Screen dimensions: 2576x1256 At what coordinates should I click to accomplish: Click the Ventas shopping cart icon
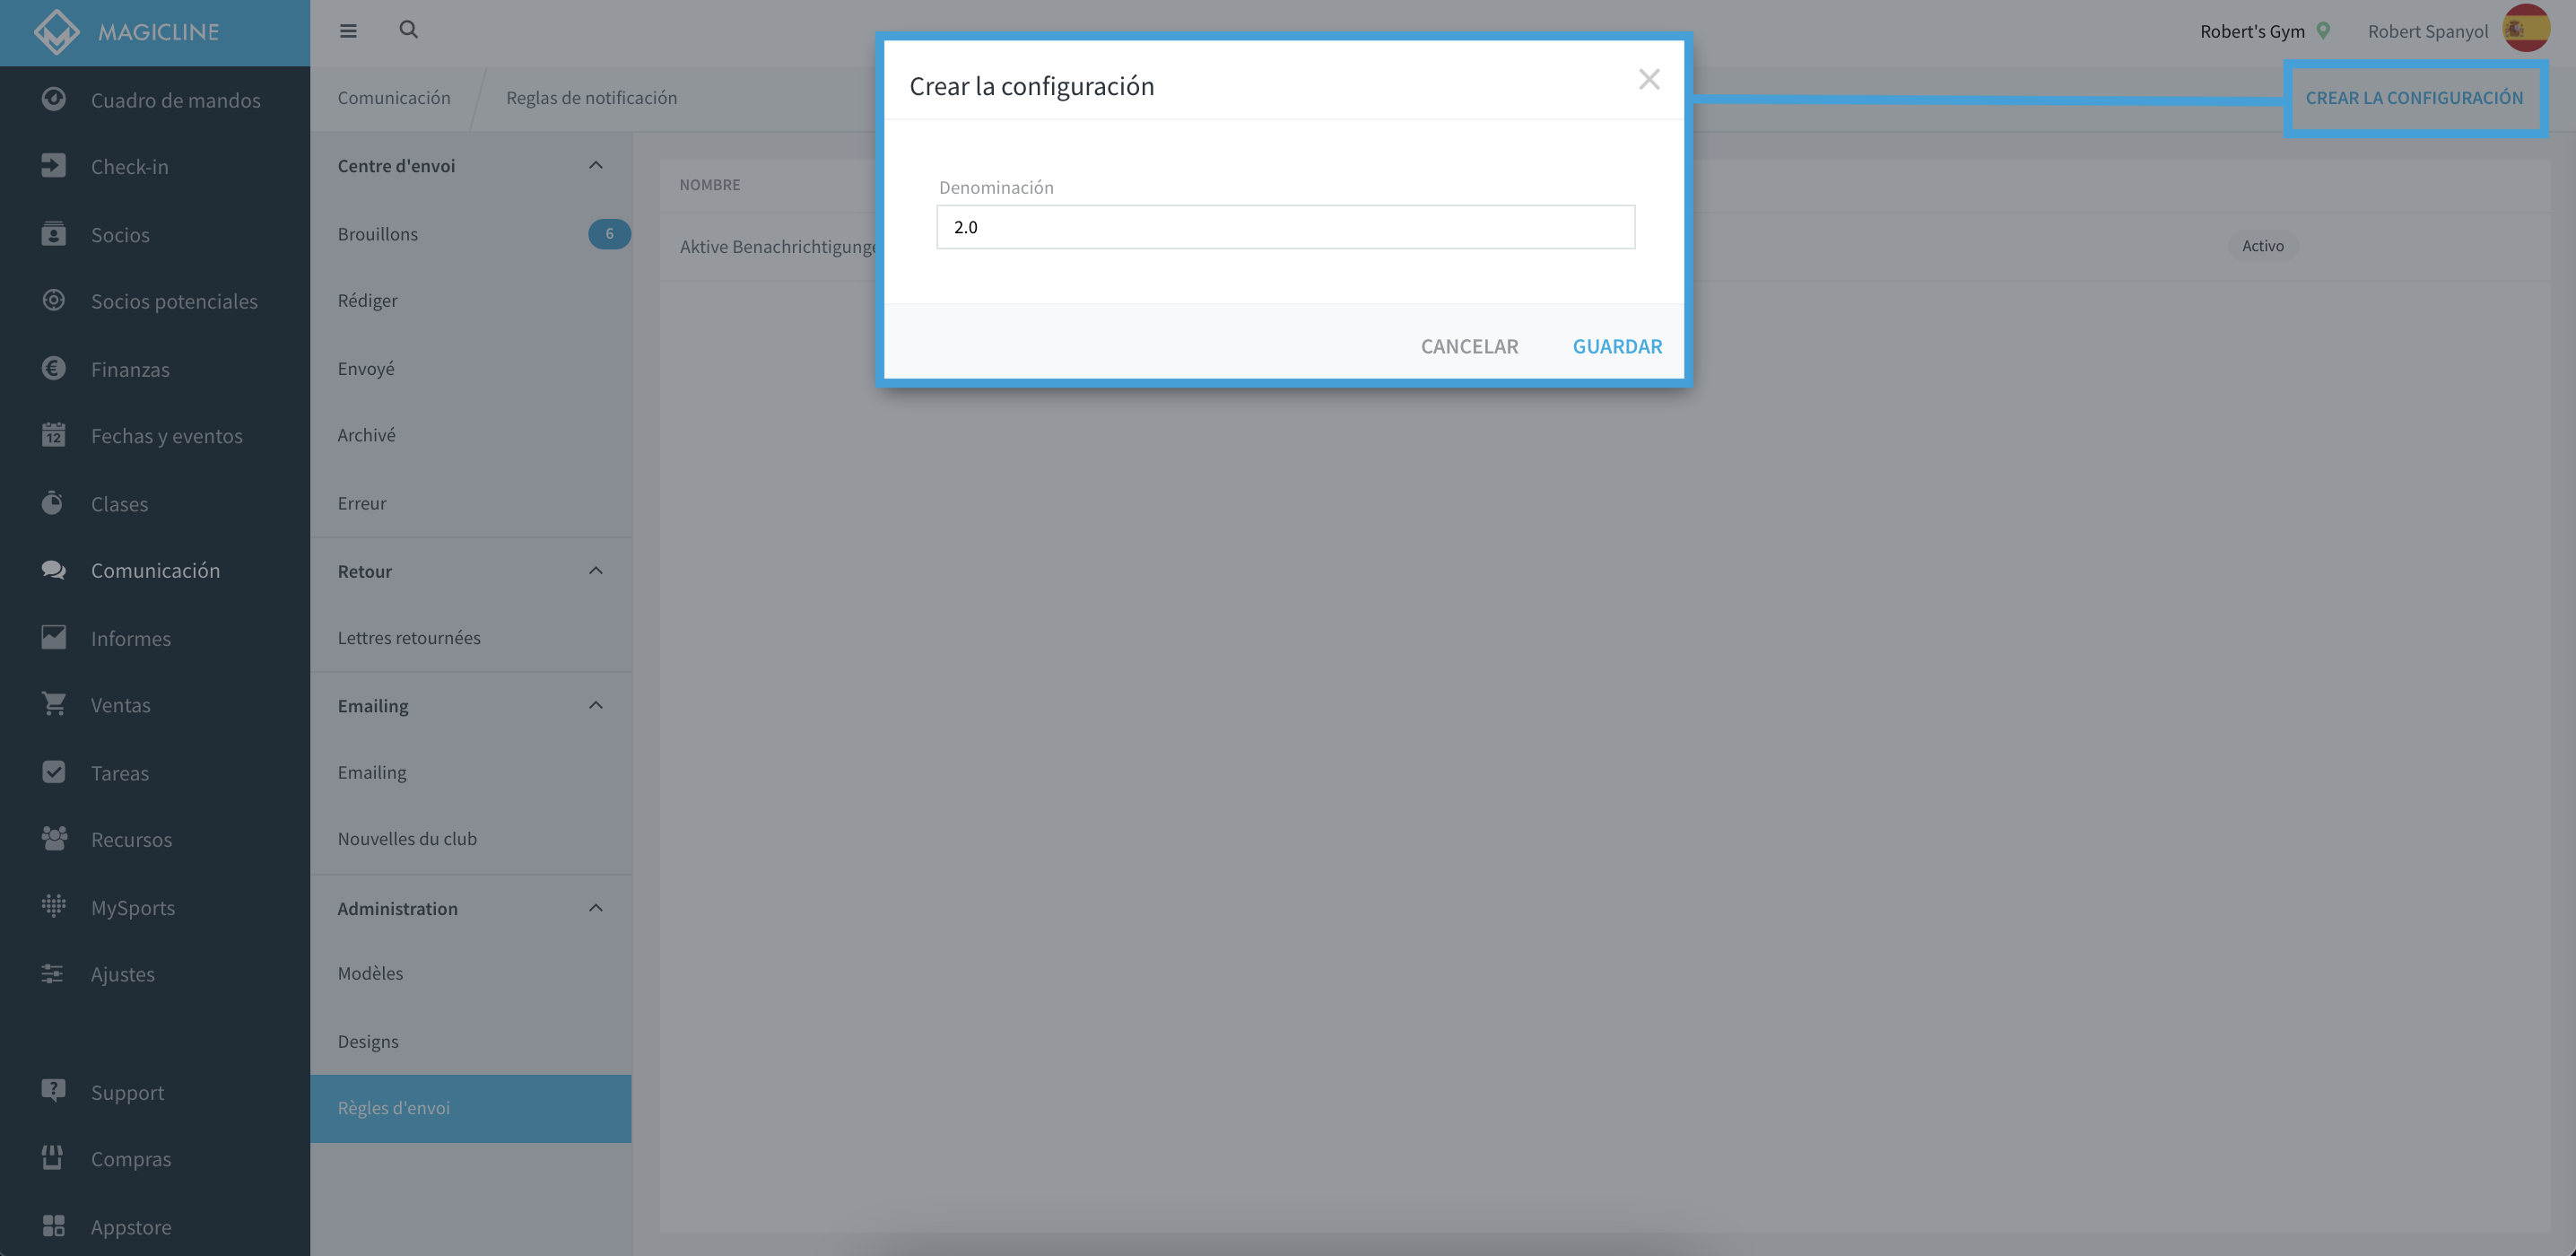[54, 704]
